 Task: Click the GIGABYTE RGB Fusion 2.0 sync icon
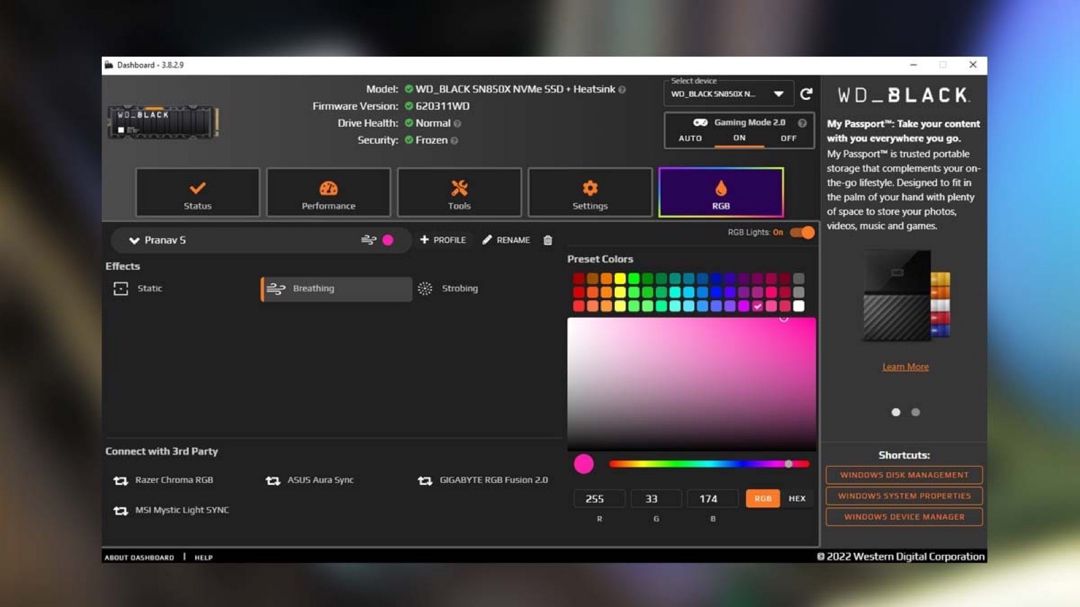[425, 480]
